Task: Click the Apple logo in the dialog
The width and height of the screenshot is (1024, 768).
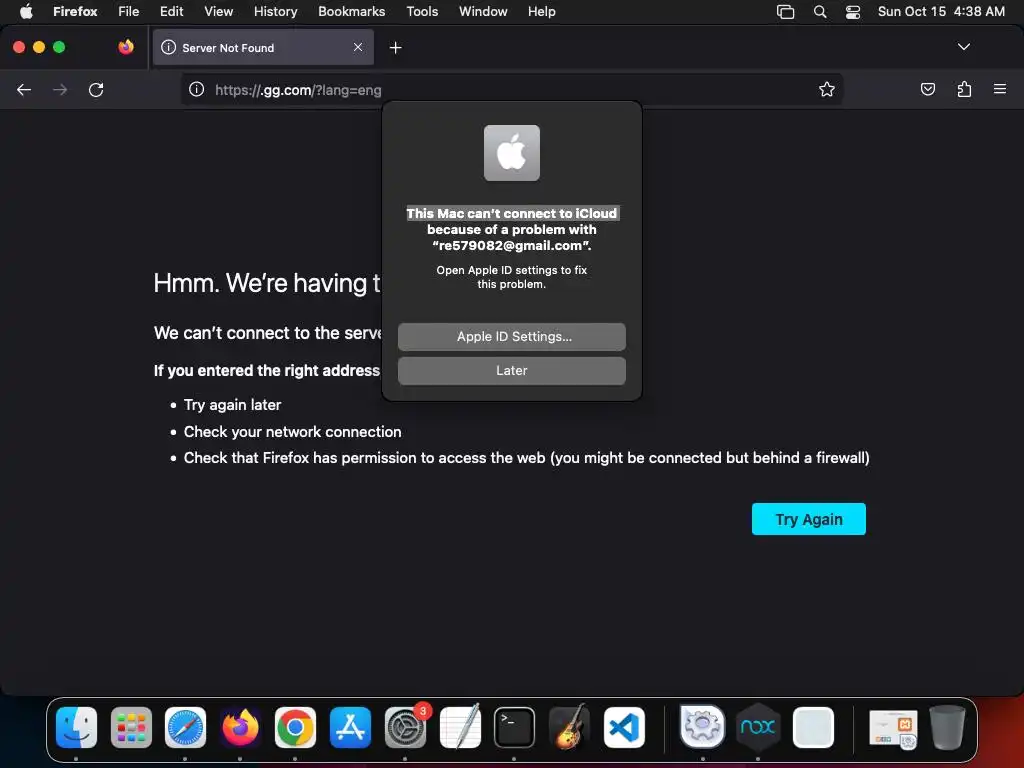Action: [x=512, y=153]
